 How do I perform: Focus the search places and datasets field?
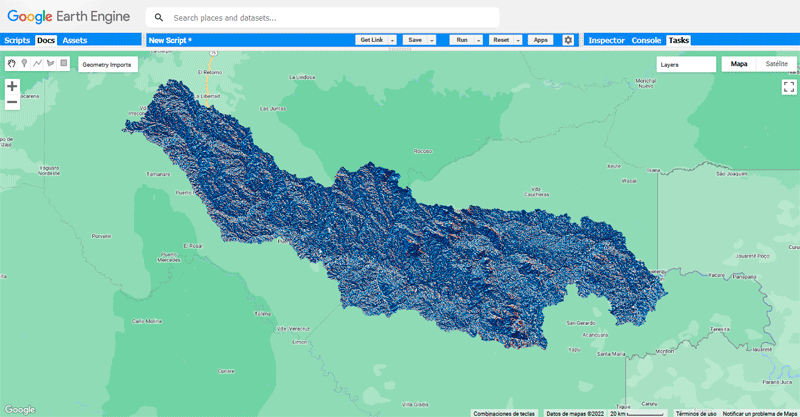pyautogui.click(x=322, y=18)
